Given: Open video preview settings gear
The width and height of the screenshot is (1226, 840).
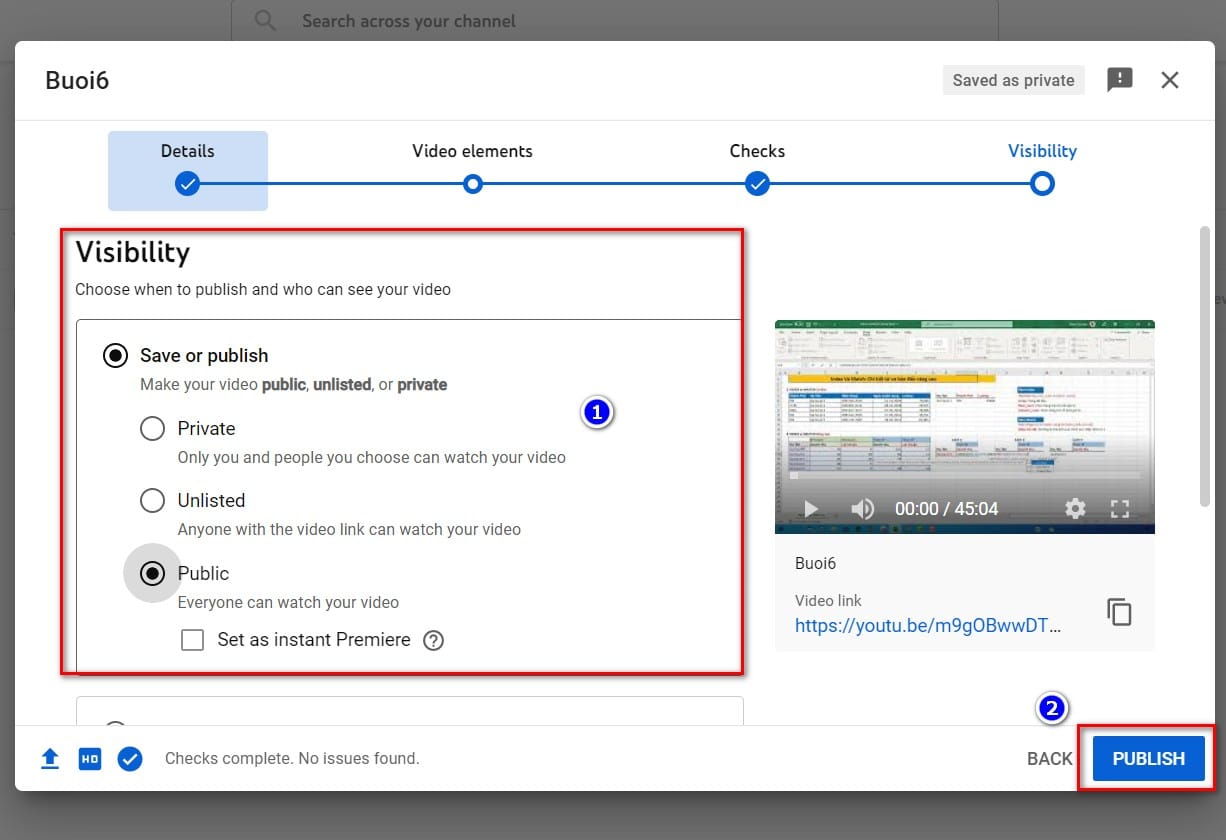Looking at the screenshot, I should point(1075,509).
